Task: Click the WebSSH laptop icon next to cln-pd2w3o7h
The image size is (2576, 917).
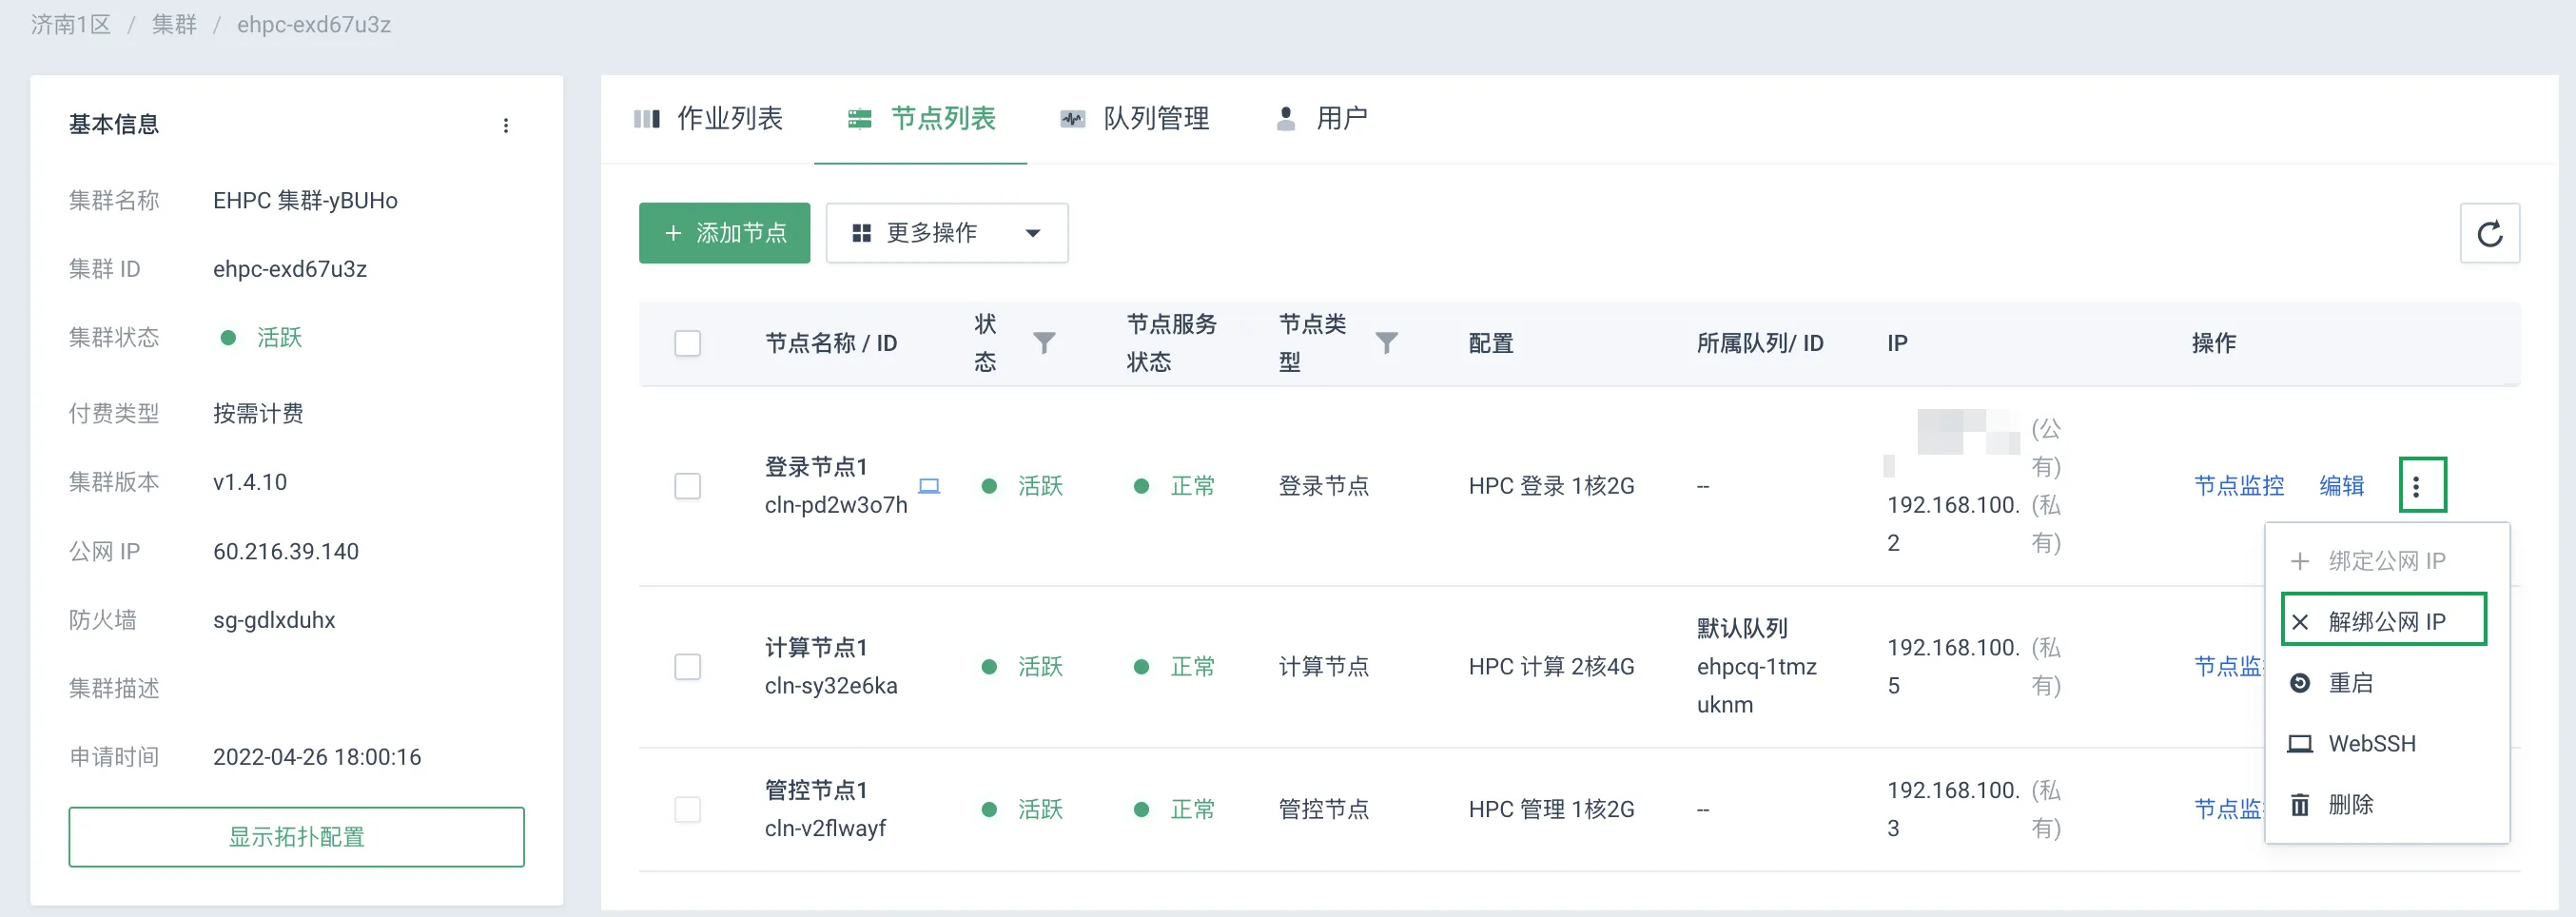Action: pyautogui.click(x=929, y=486)
